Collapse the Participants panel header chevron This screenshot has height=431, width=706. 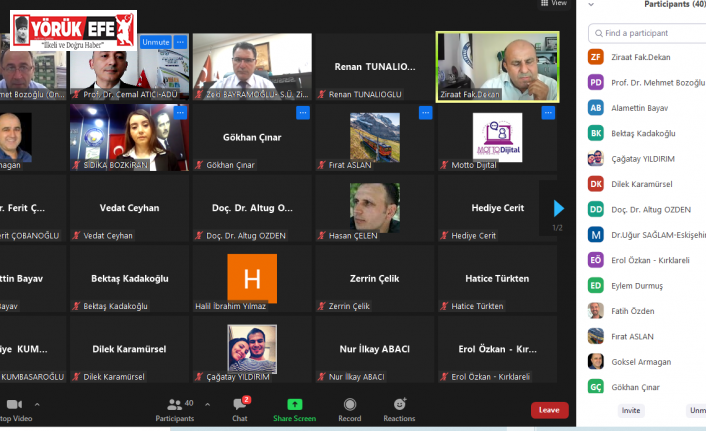click(592, 5)
